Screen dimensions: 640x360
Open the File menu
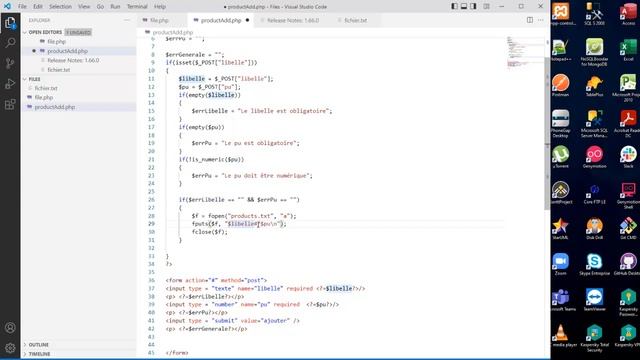(x=22, y=7)
